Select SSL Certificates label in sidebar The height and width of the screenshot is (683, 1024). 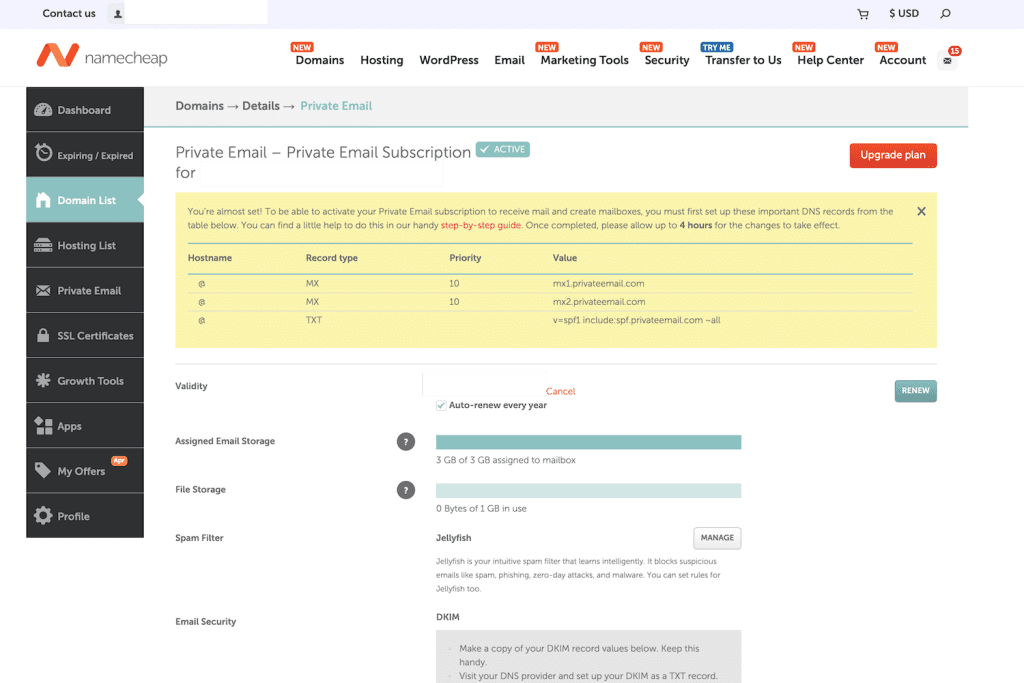pyautogui.click(x=95, y=336)
